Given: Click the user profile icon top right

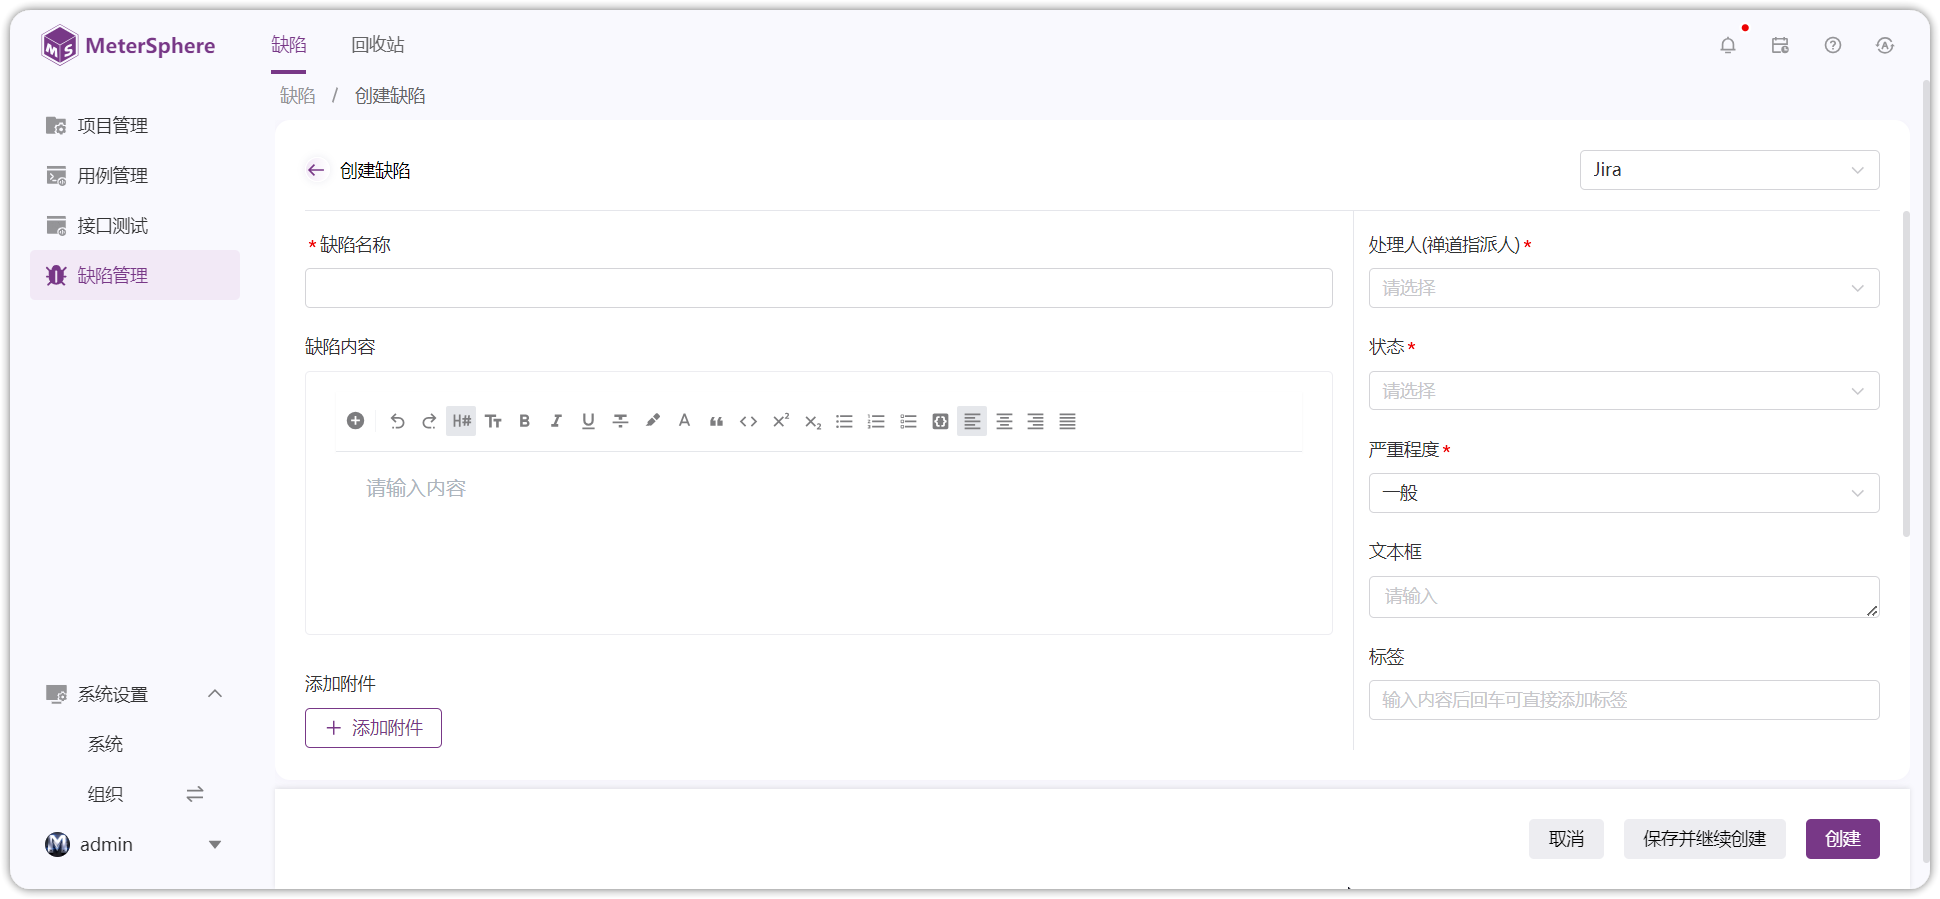Looking at the screenshot, I should [x=1885, y=45].
